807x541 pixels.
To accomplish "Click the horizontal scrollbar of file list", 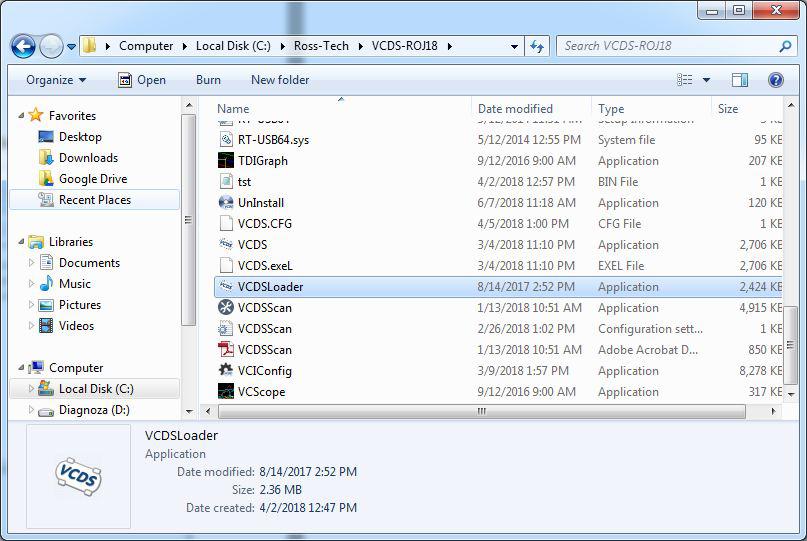I will pos(482,411).
